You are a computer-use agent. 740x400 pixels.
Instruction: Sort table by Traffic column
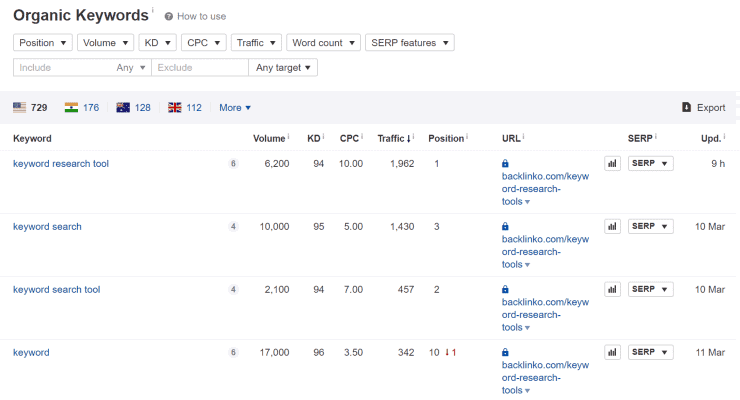[x=392, y=138]
